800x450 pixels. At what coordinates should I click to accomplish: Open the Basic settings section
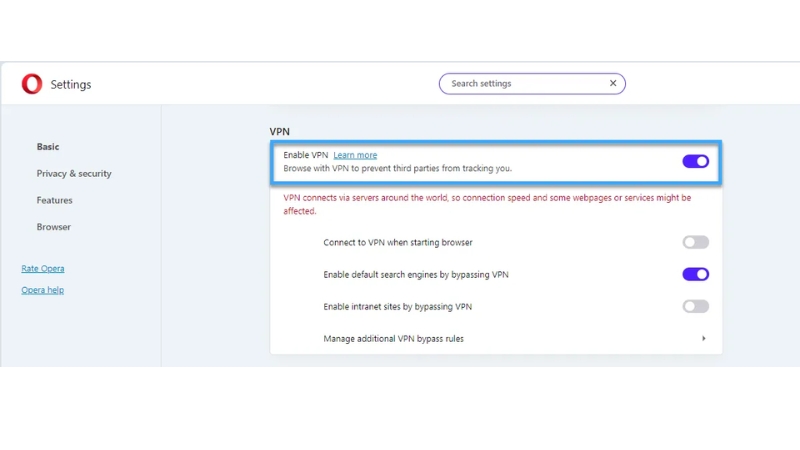point(48,147)
